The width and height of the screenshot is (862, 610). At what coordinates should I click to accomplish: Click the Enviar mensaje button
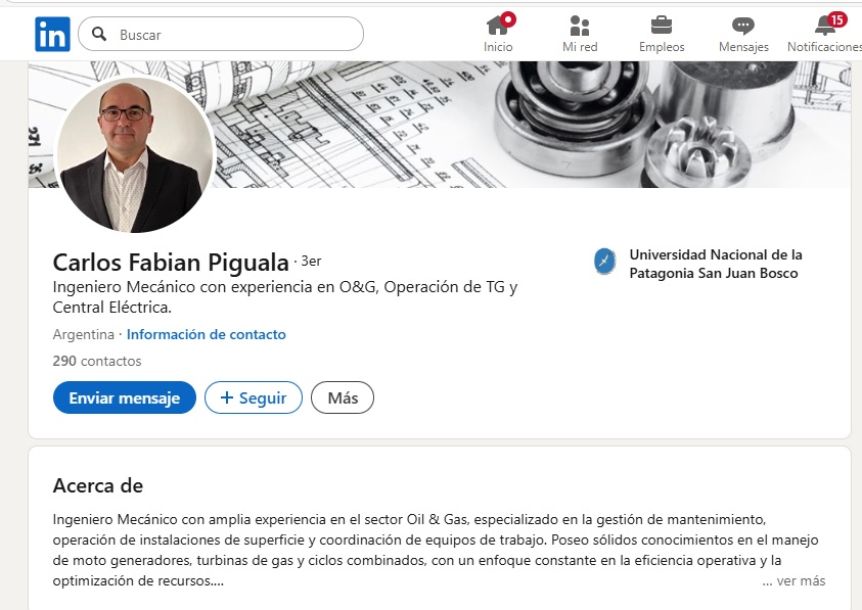[x=124, y=397]
